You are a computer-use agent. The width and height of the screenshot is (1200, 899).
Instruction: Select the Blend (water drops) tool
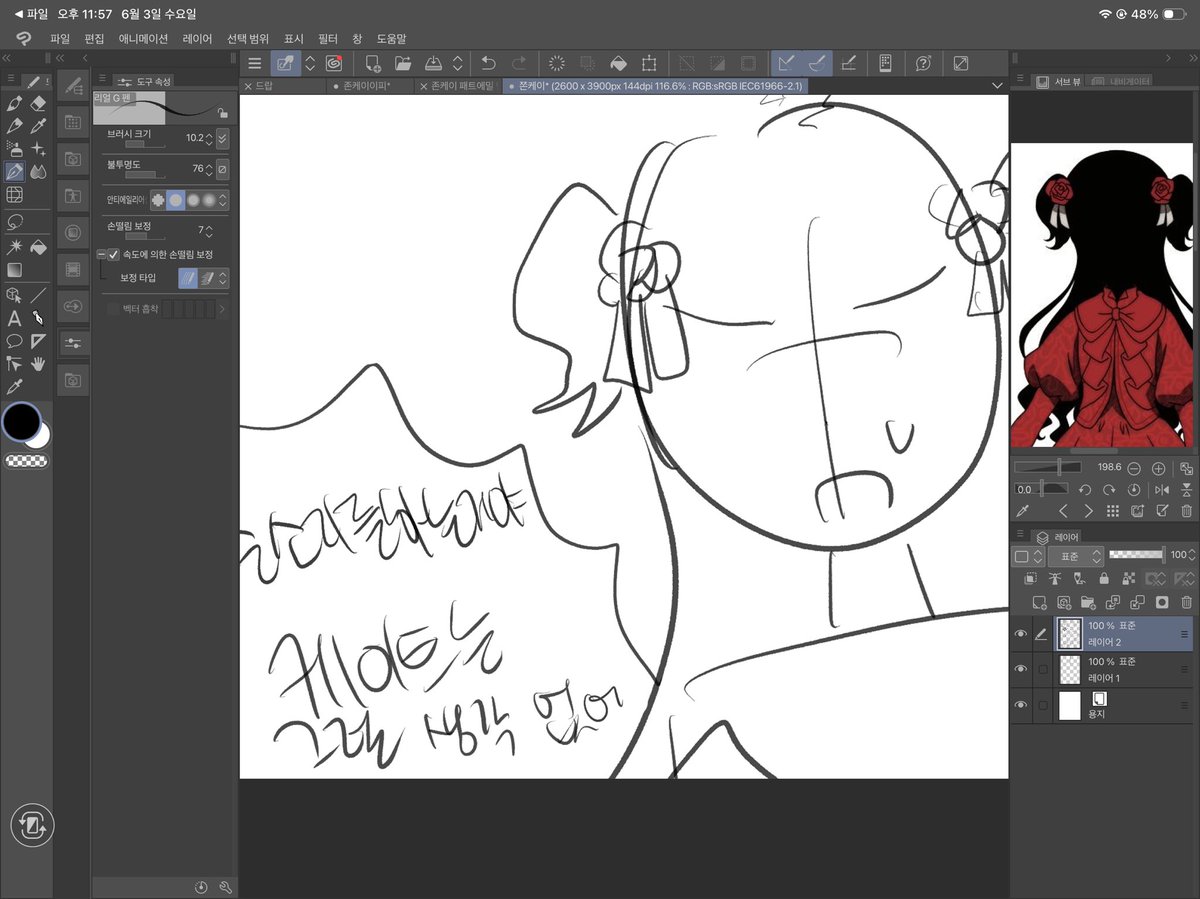38,172
